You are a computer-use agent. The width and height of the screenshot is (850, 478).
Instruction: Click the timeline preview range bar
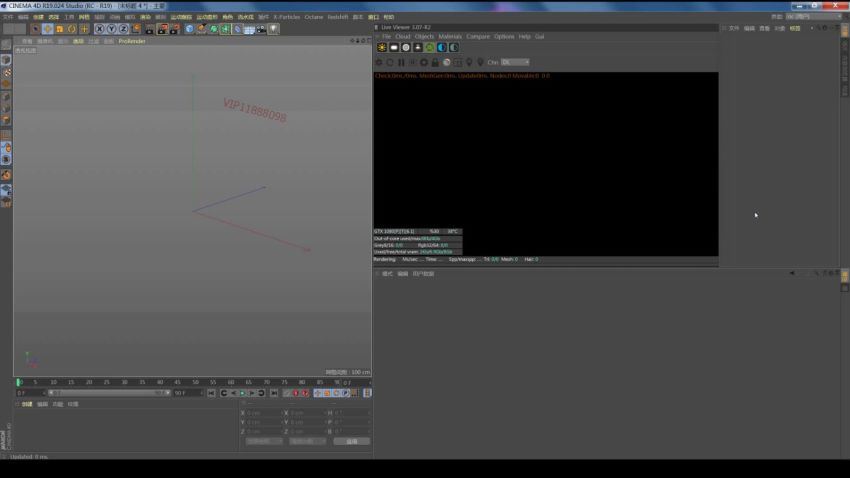click(x=109, y=393)
